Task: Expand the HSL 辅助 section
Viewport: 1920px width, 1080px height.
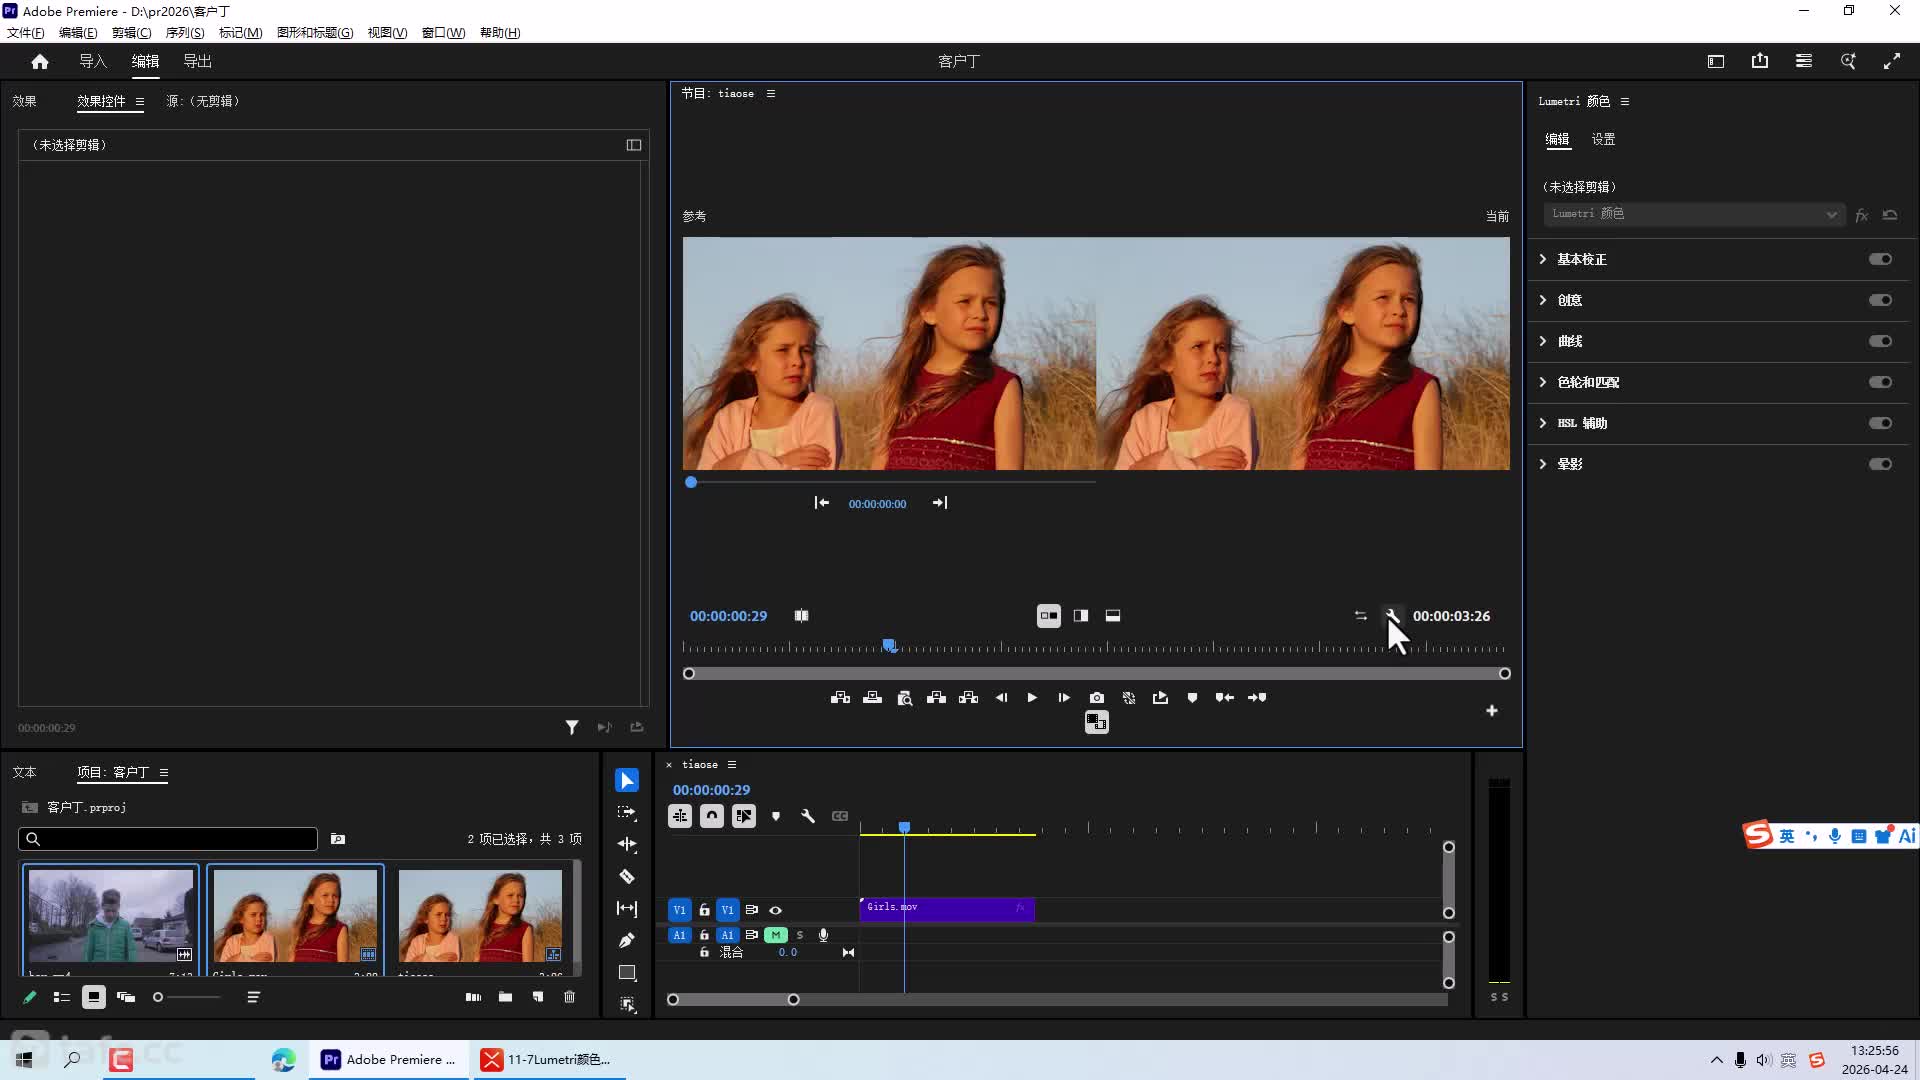Action: (x=1543, y=423)
